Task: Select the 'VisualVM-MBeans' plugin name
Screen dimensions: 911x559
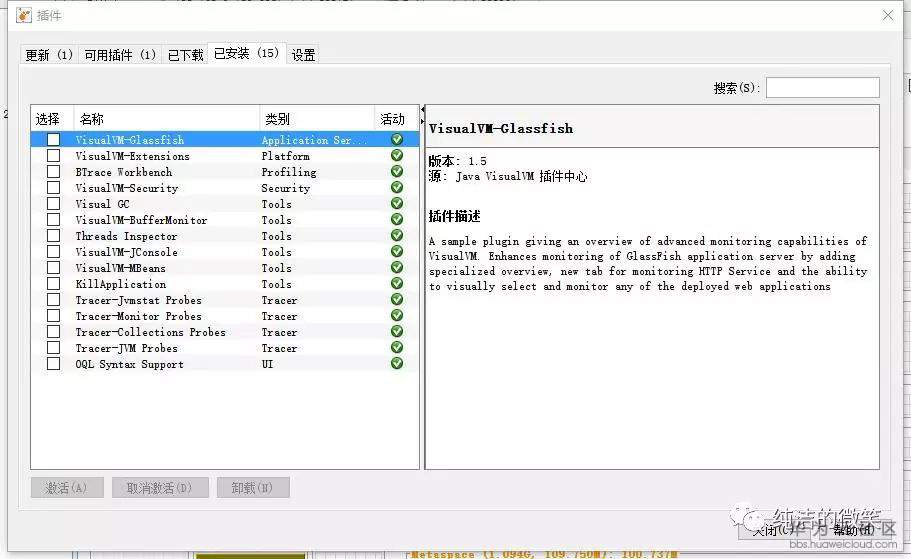Action: tap(120, 268)
